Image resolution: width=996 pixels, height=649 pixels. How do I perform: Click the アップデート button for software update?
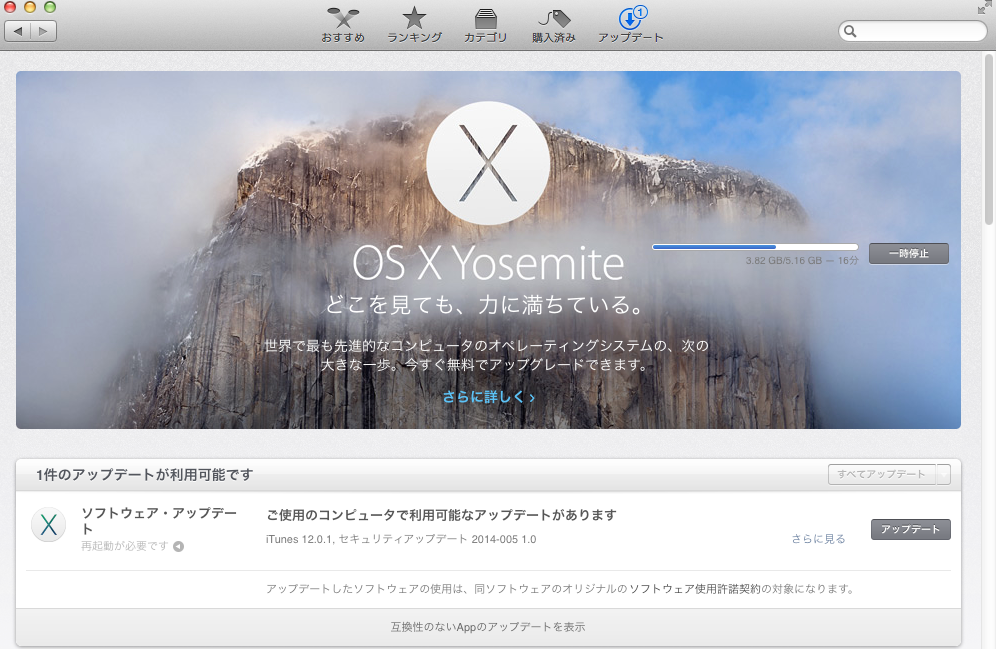click(910, 529)
